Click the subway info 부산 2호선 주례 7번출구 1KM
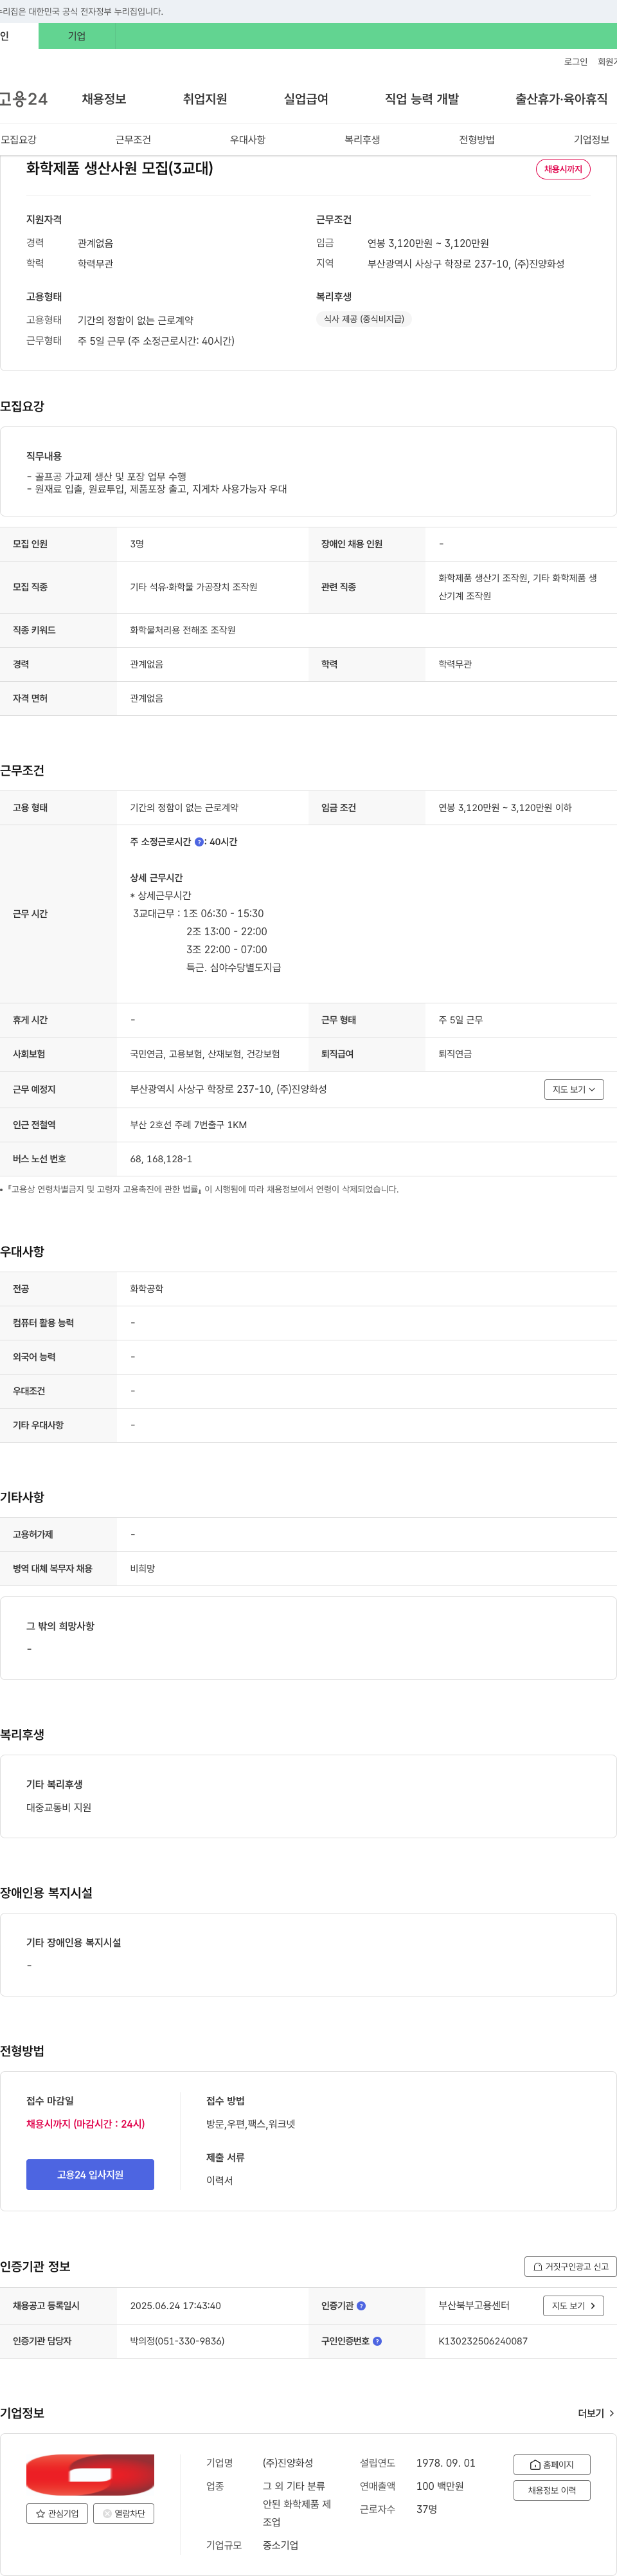Image resolution: width=617 pixels, height=2576 pixels. pos(188,1125)
